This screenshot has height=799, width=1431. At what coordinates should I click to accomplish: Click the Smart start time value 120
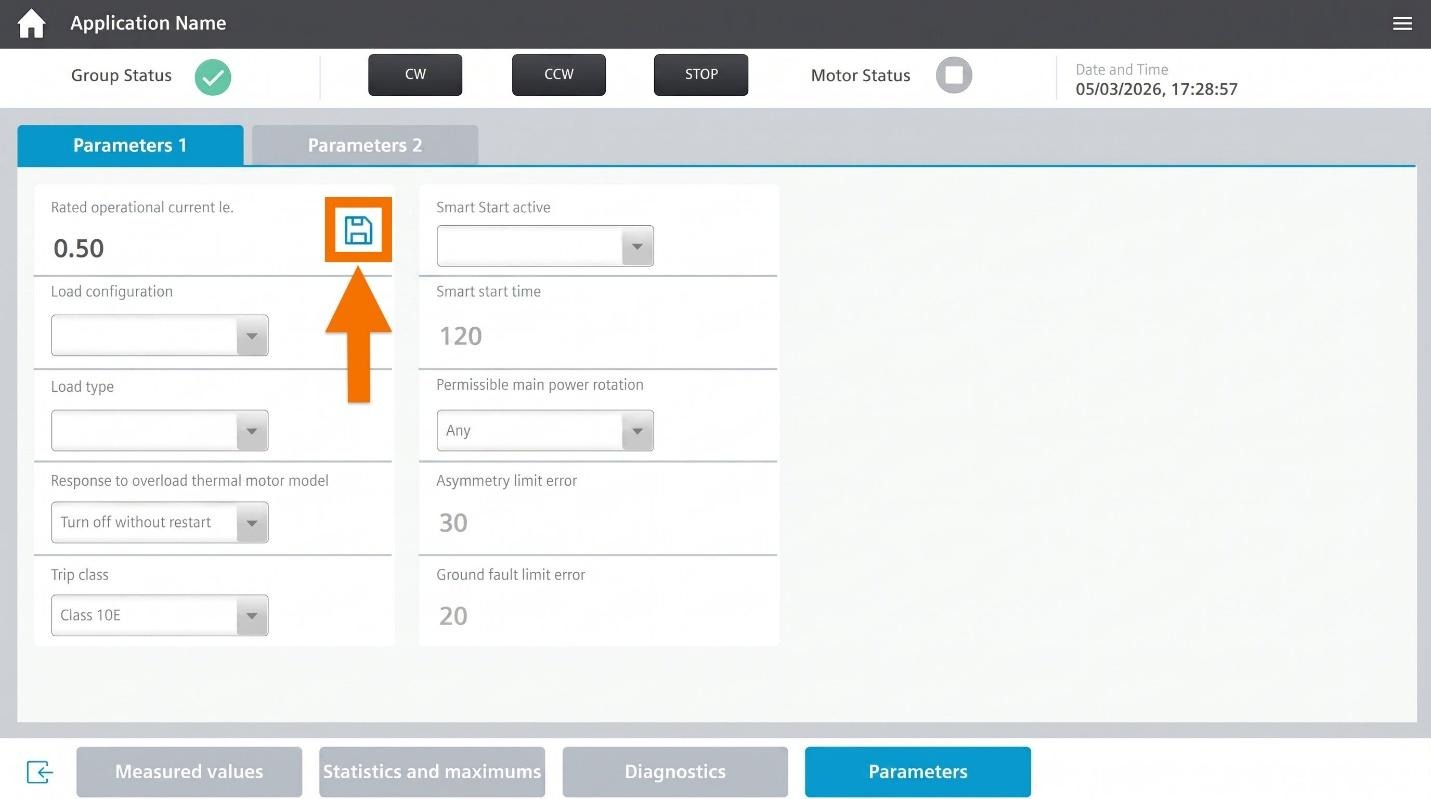(x=461, y=336)
